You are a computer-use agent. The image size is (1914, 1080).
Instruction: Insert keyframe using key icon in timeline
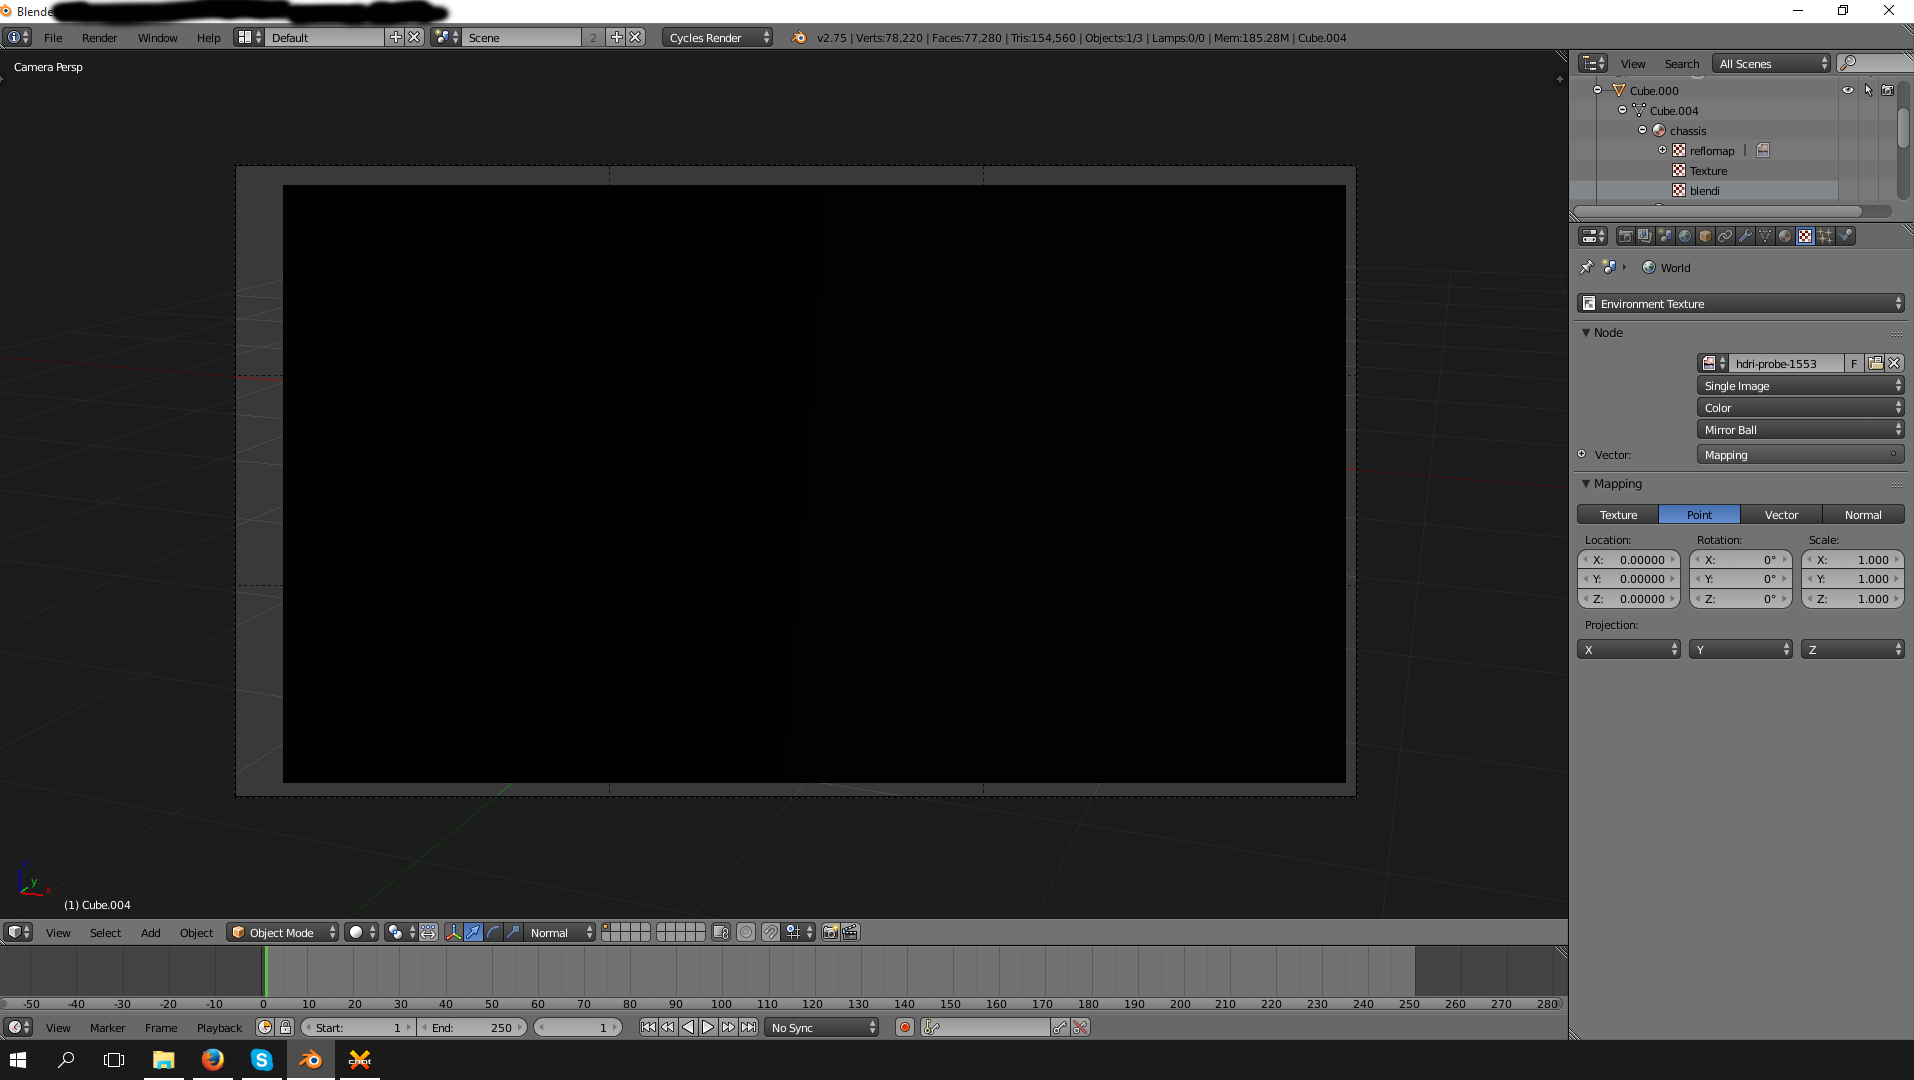(x=1060, y=1027)
